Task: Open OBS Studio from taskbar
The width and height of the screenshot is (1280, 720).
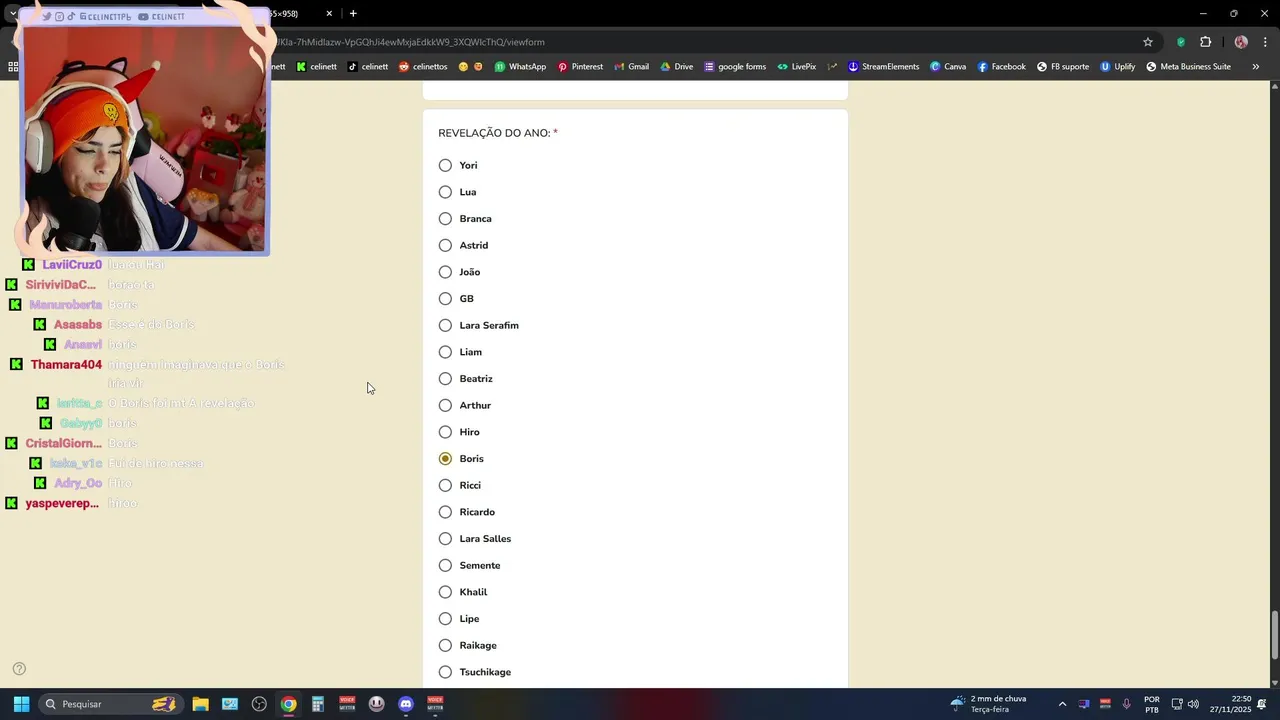Action: [x=259, y=704]
